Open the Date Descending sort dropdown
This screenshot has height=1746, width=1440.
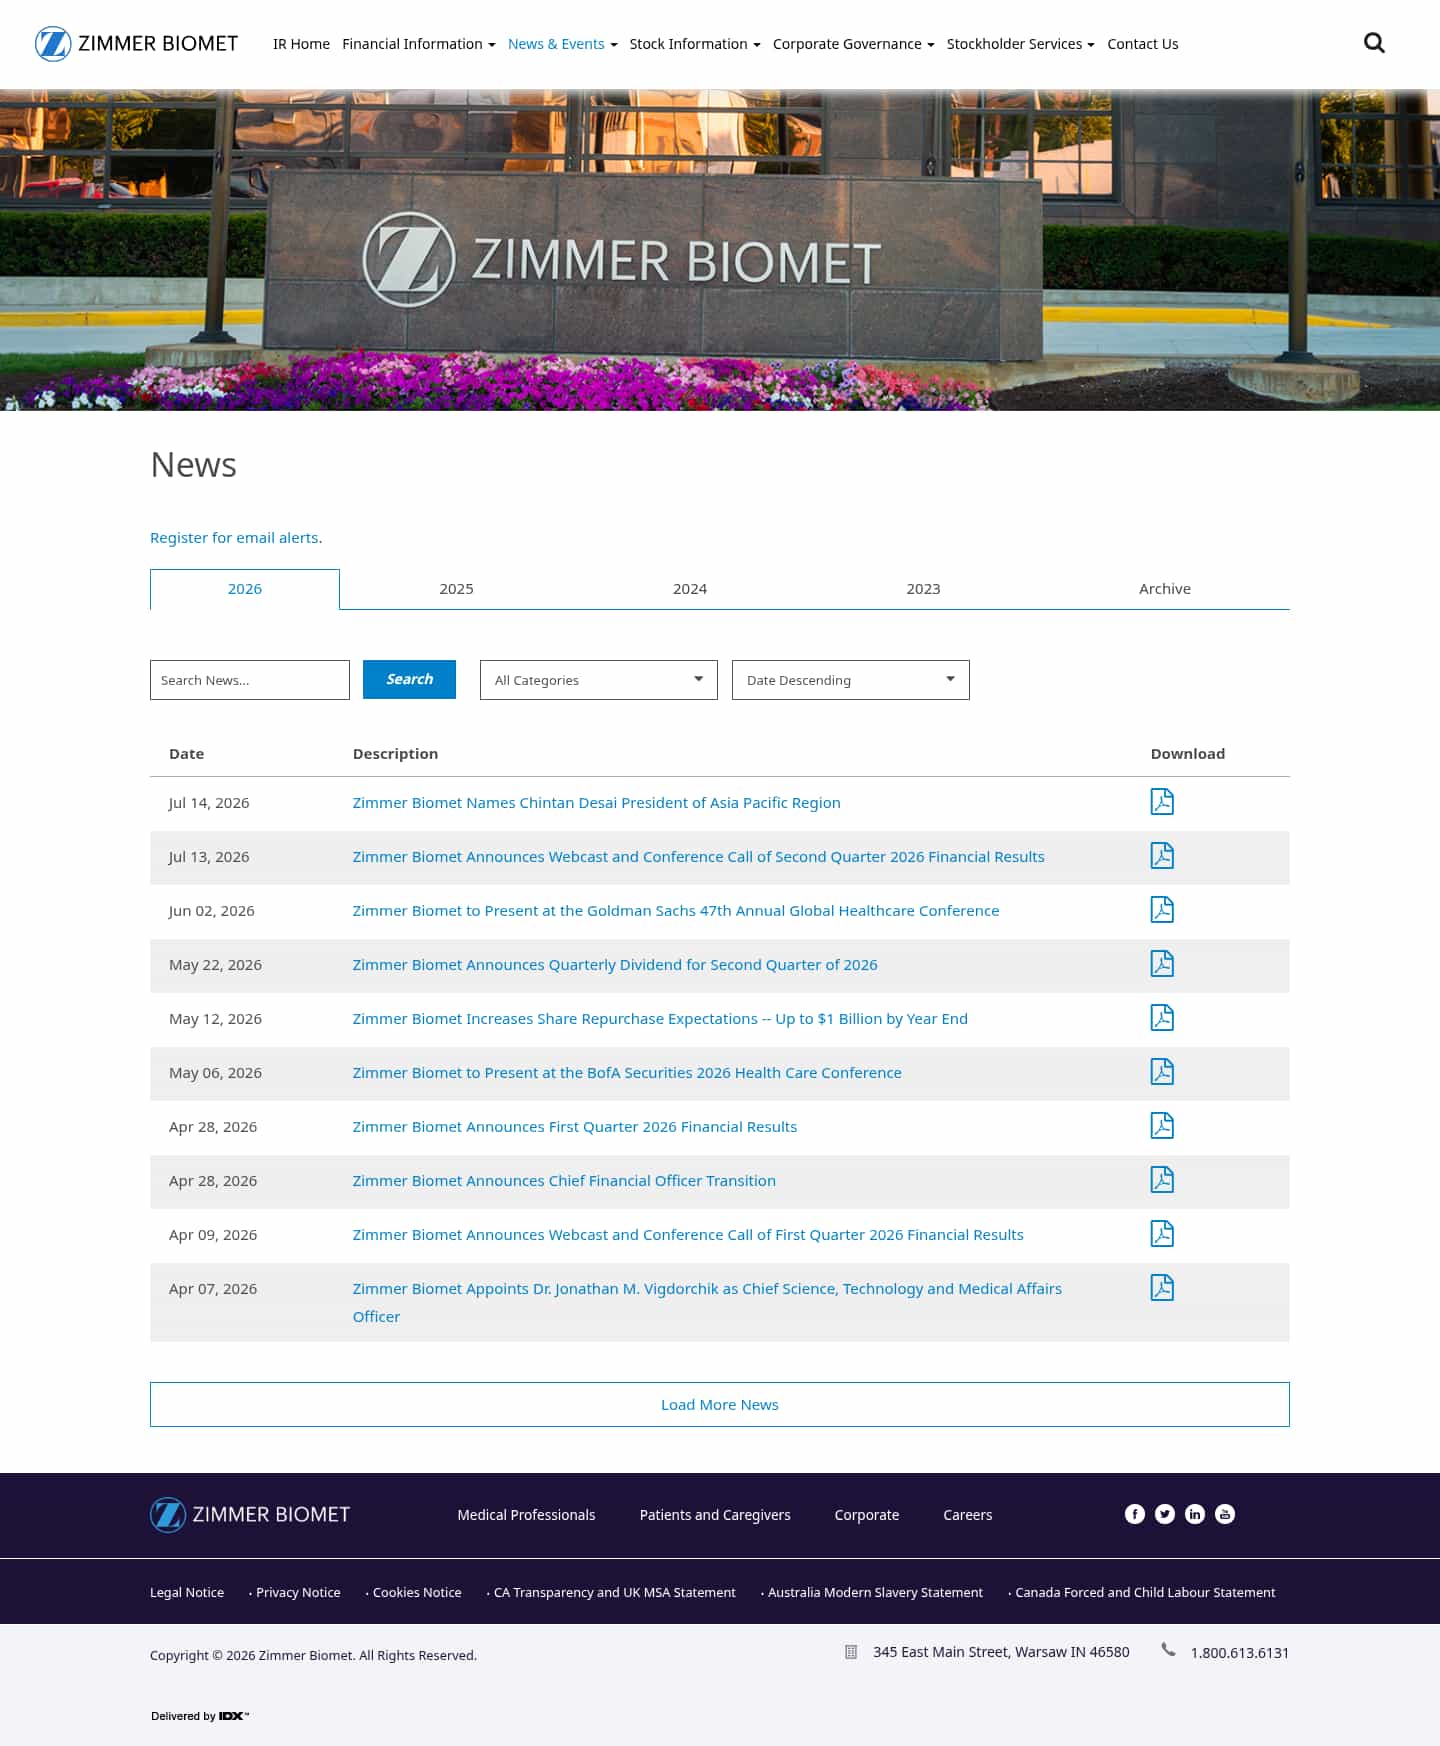click(851, 680)
